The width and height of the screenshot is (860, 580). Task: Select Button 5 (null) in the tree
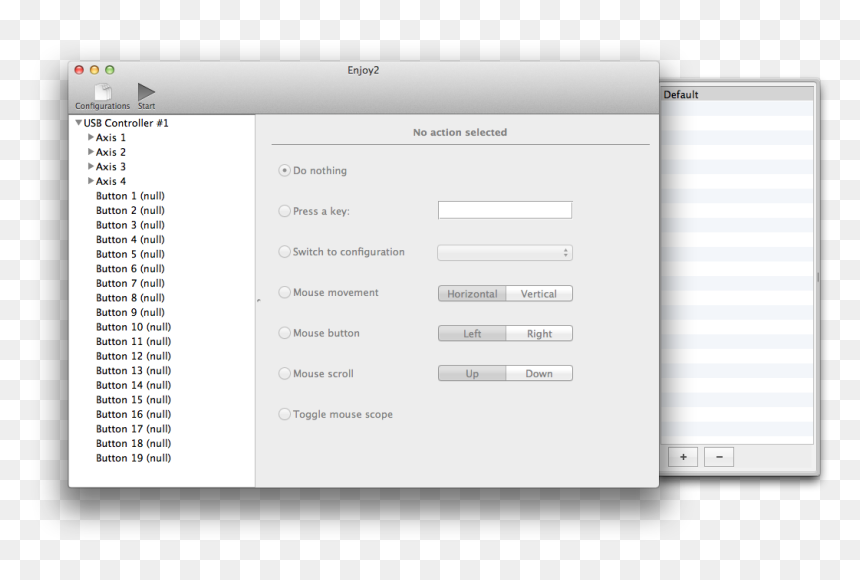pos(130,254)
